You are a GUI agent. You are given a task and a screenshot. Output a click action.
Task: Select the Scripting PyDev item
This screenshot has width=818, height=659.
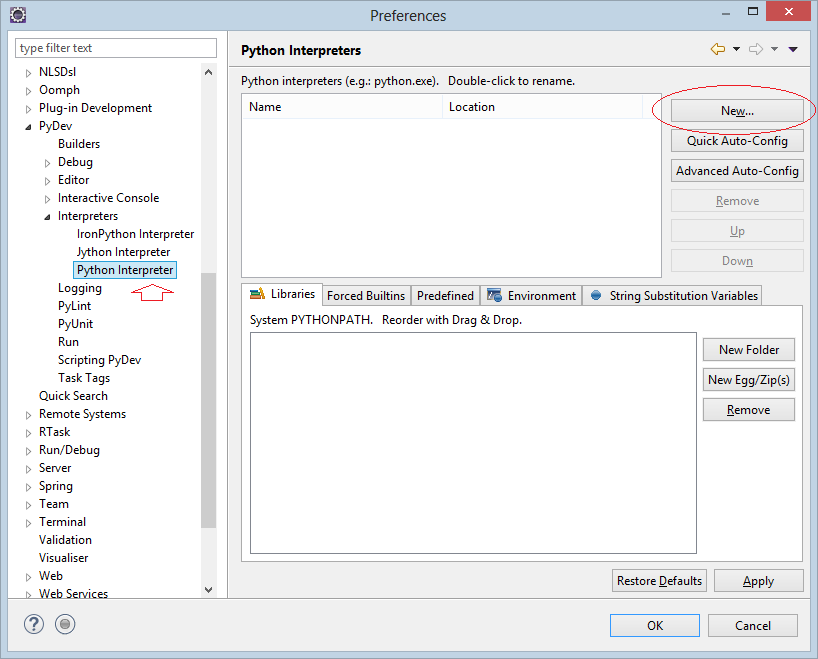[x=100, y=360]
